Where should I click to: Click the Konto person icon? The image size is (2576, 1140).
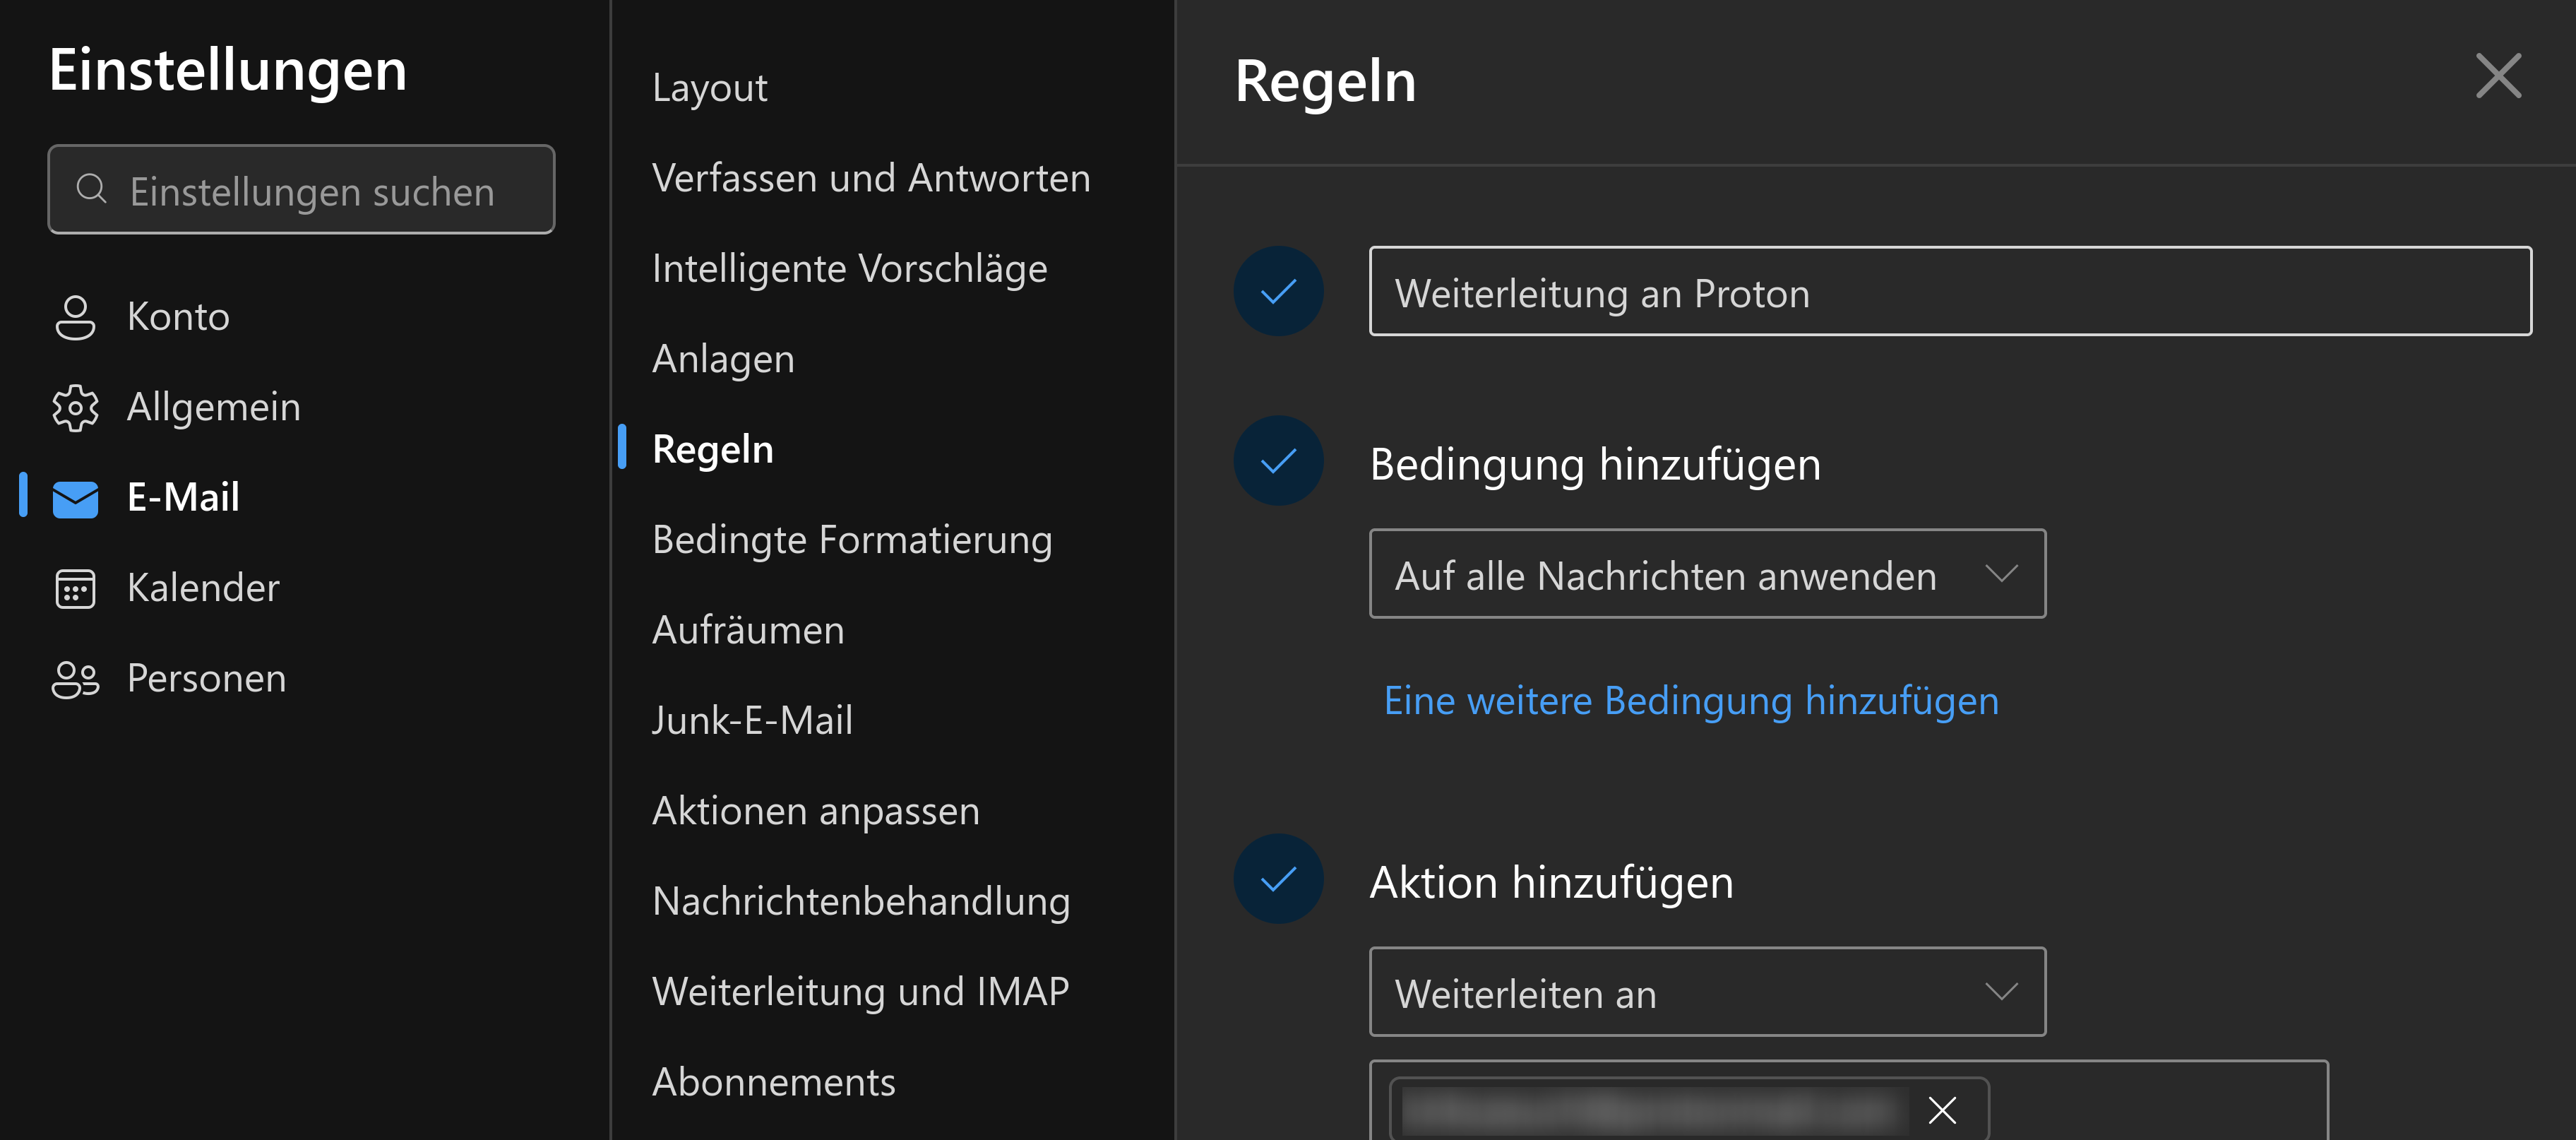tap(75, 317)
